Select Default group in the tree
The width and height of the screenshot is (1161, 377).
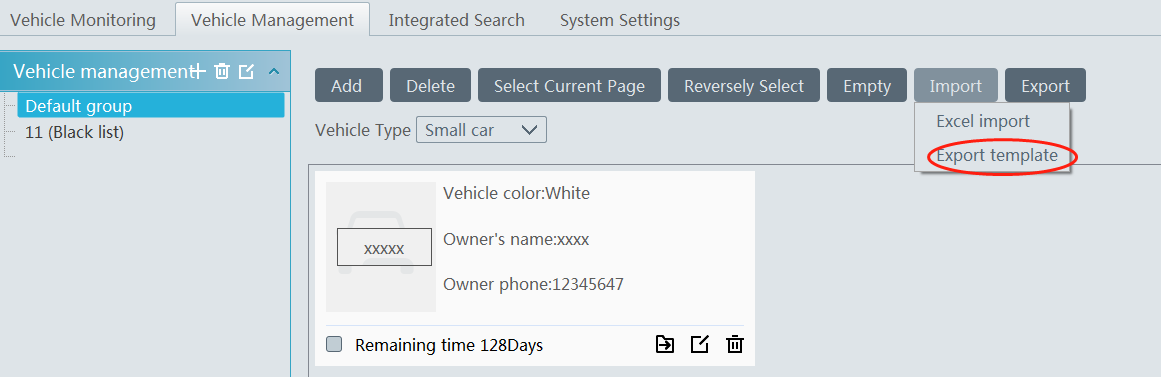pos(151,106)
